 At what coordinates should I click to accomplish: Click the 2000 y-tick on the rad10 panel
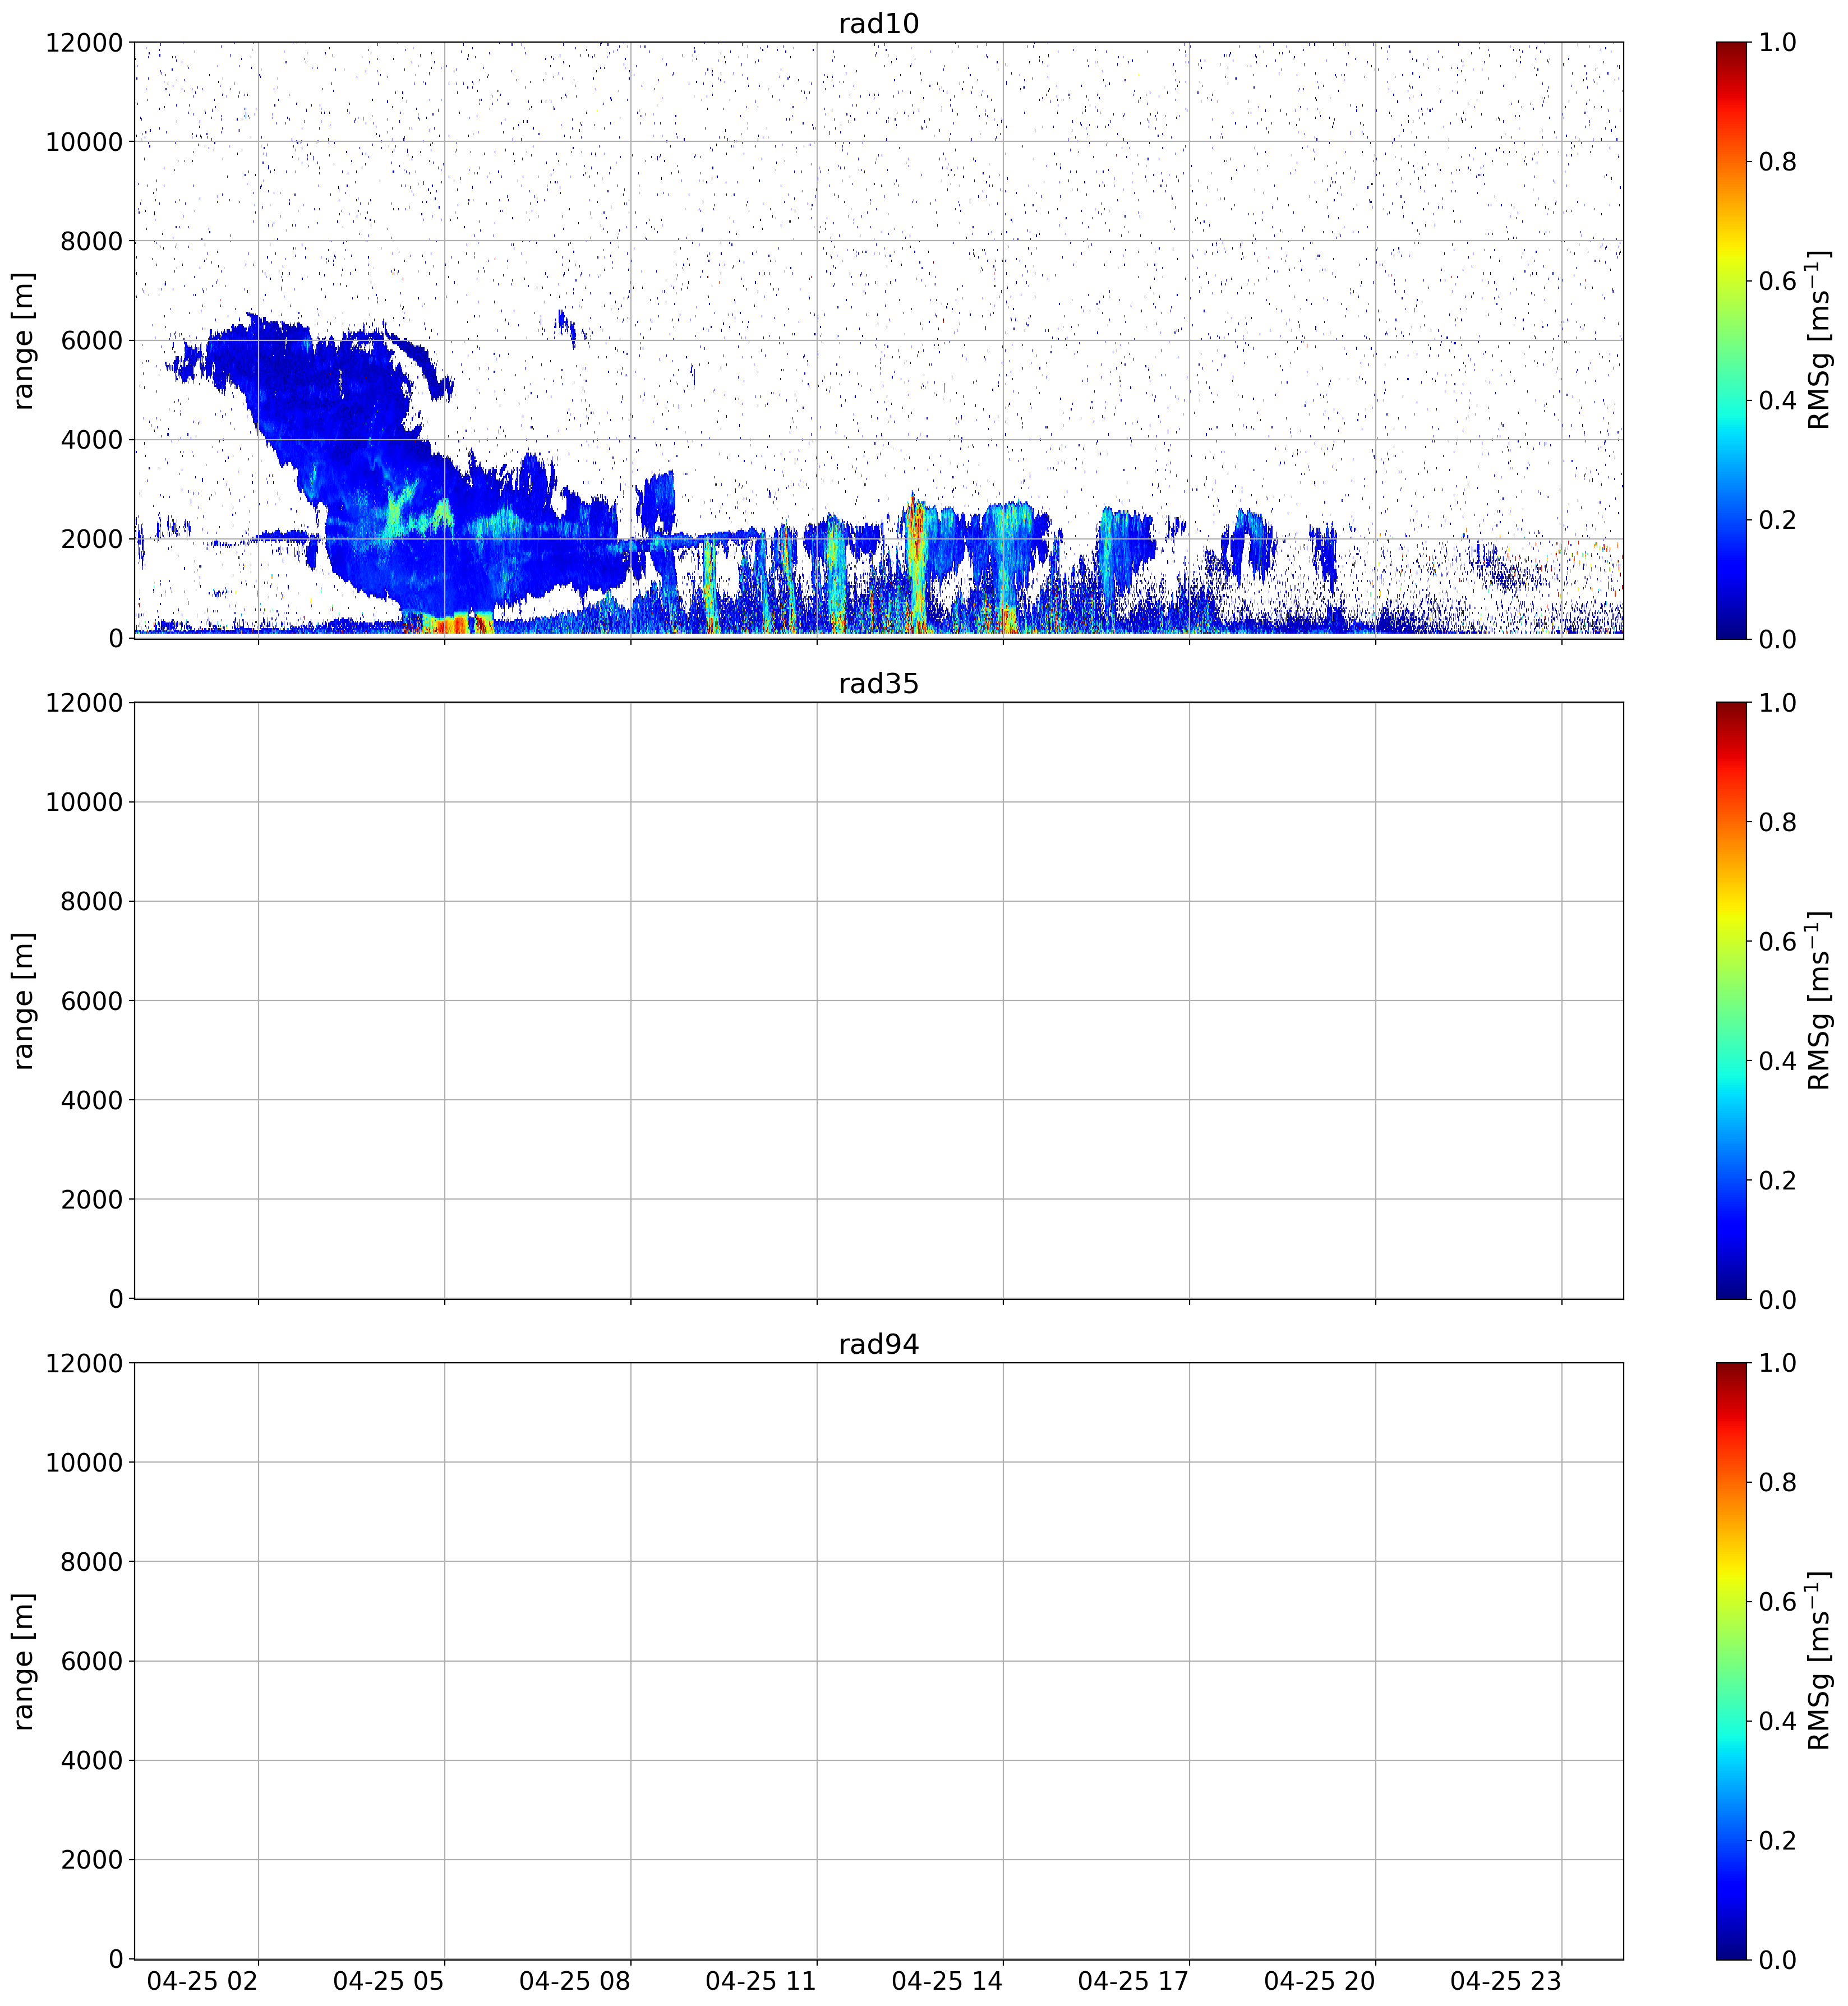point(92,540)
